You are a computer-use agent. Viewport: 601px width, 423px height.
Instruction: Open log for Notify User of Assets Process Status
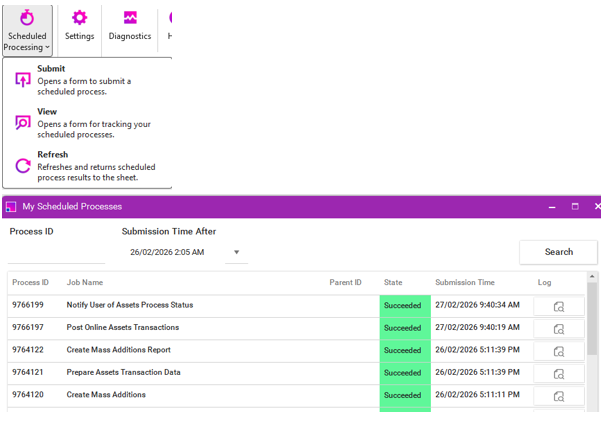pos(559,306)
